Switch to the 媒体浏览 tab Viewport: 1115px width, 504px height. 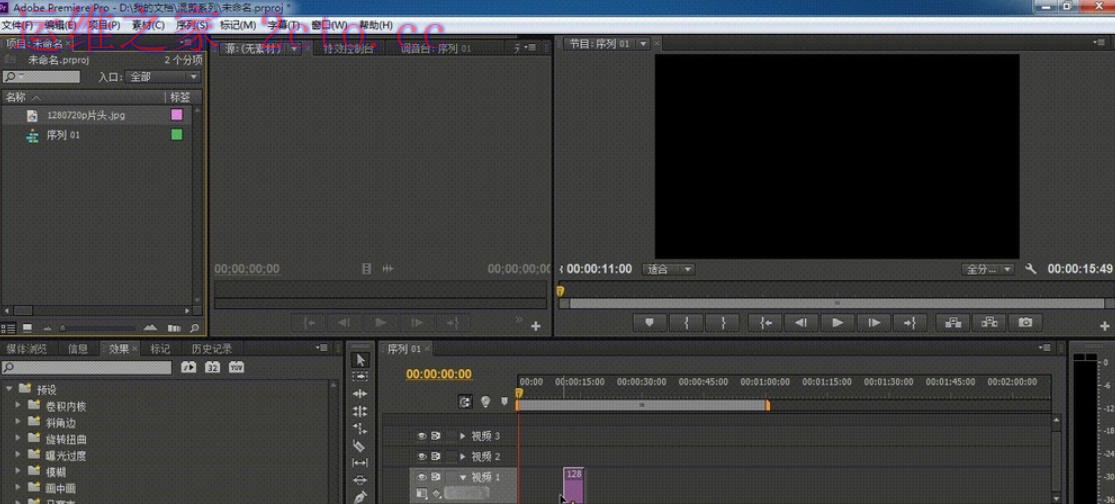[26, 348]
